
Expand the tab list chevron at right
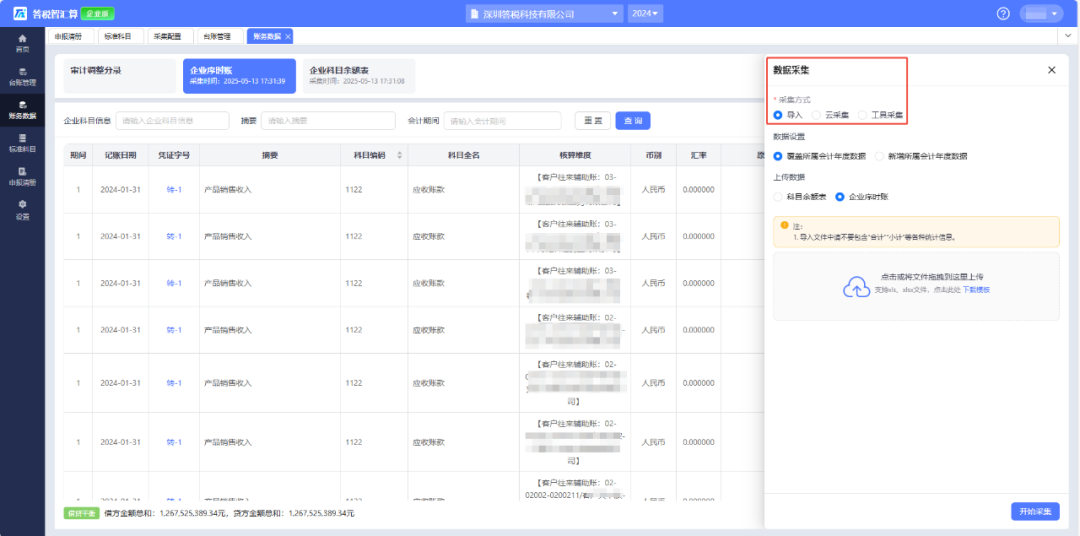pyautogui.click(x=1068, y=36)
